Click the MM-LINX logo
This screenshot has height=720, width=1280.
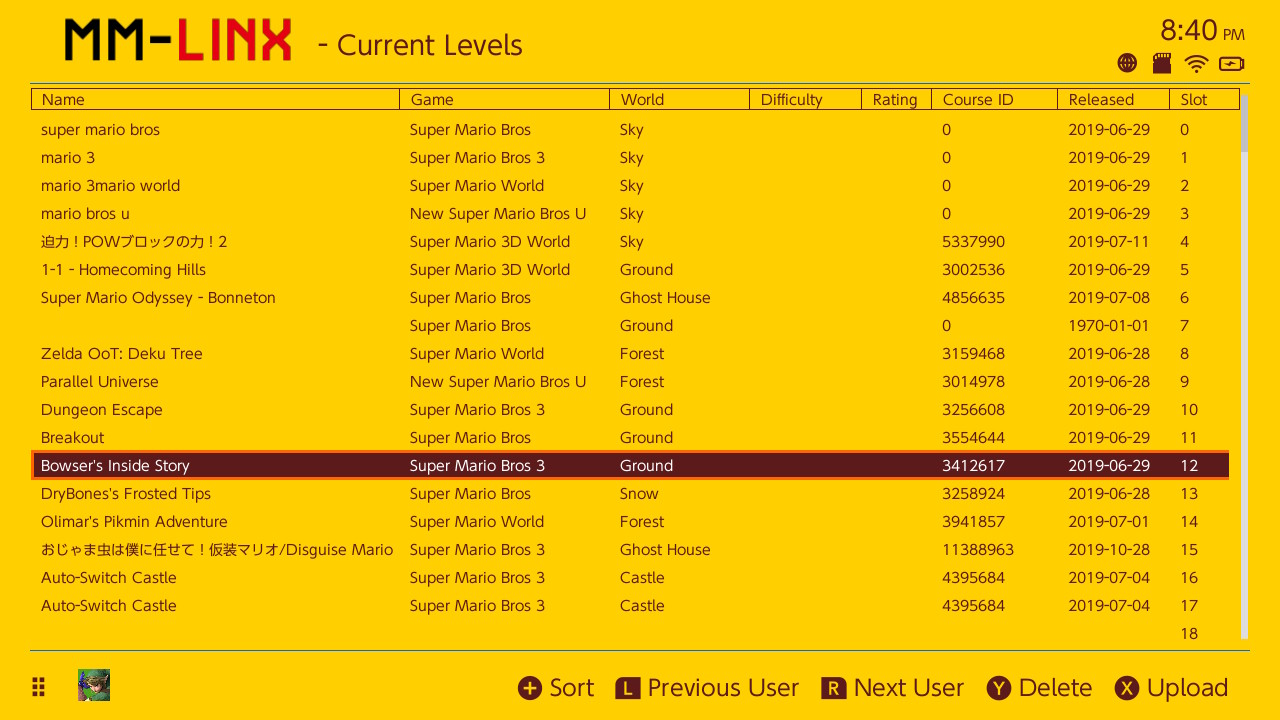pos(178,41)
